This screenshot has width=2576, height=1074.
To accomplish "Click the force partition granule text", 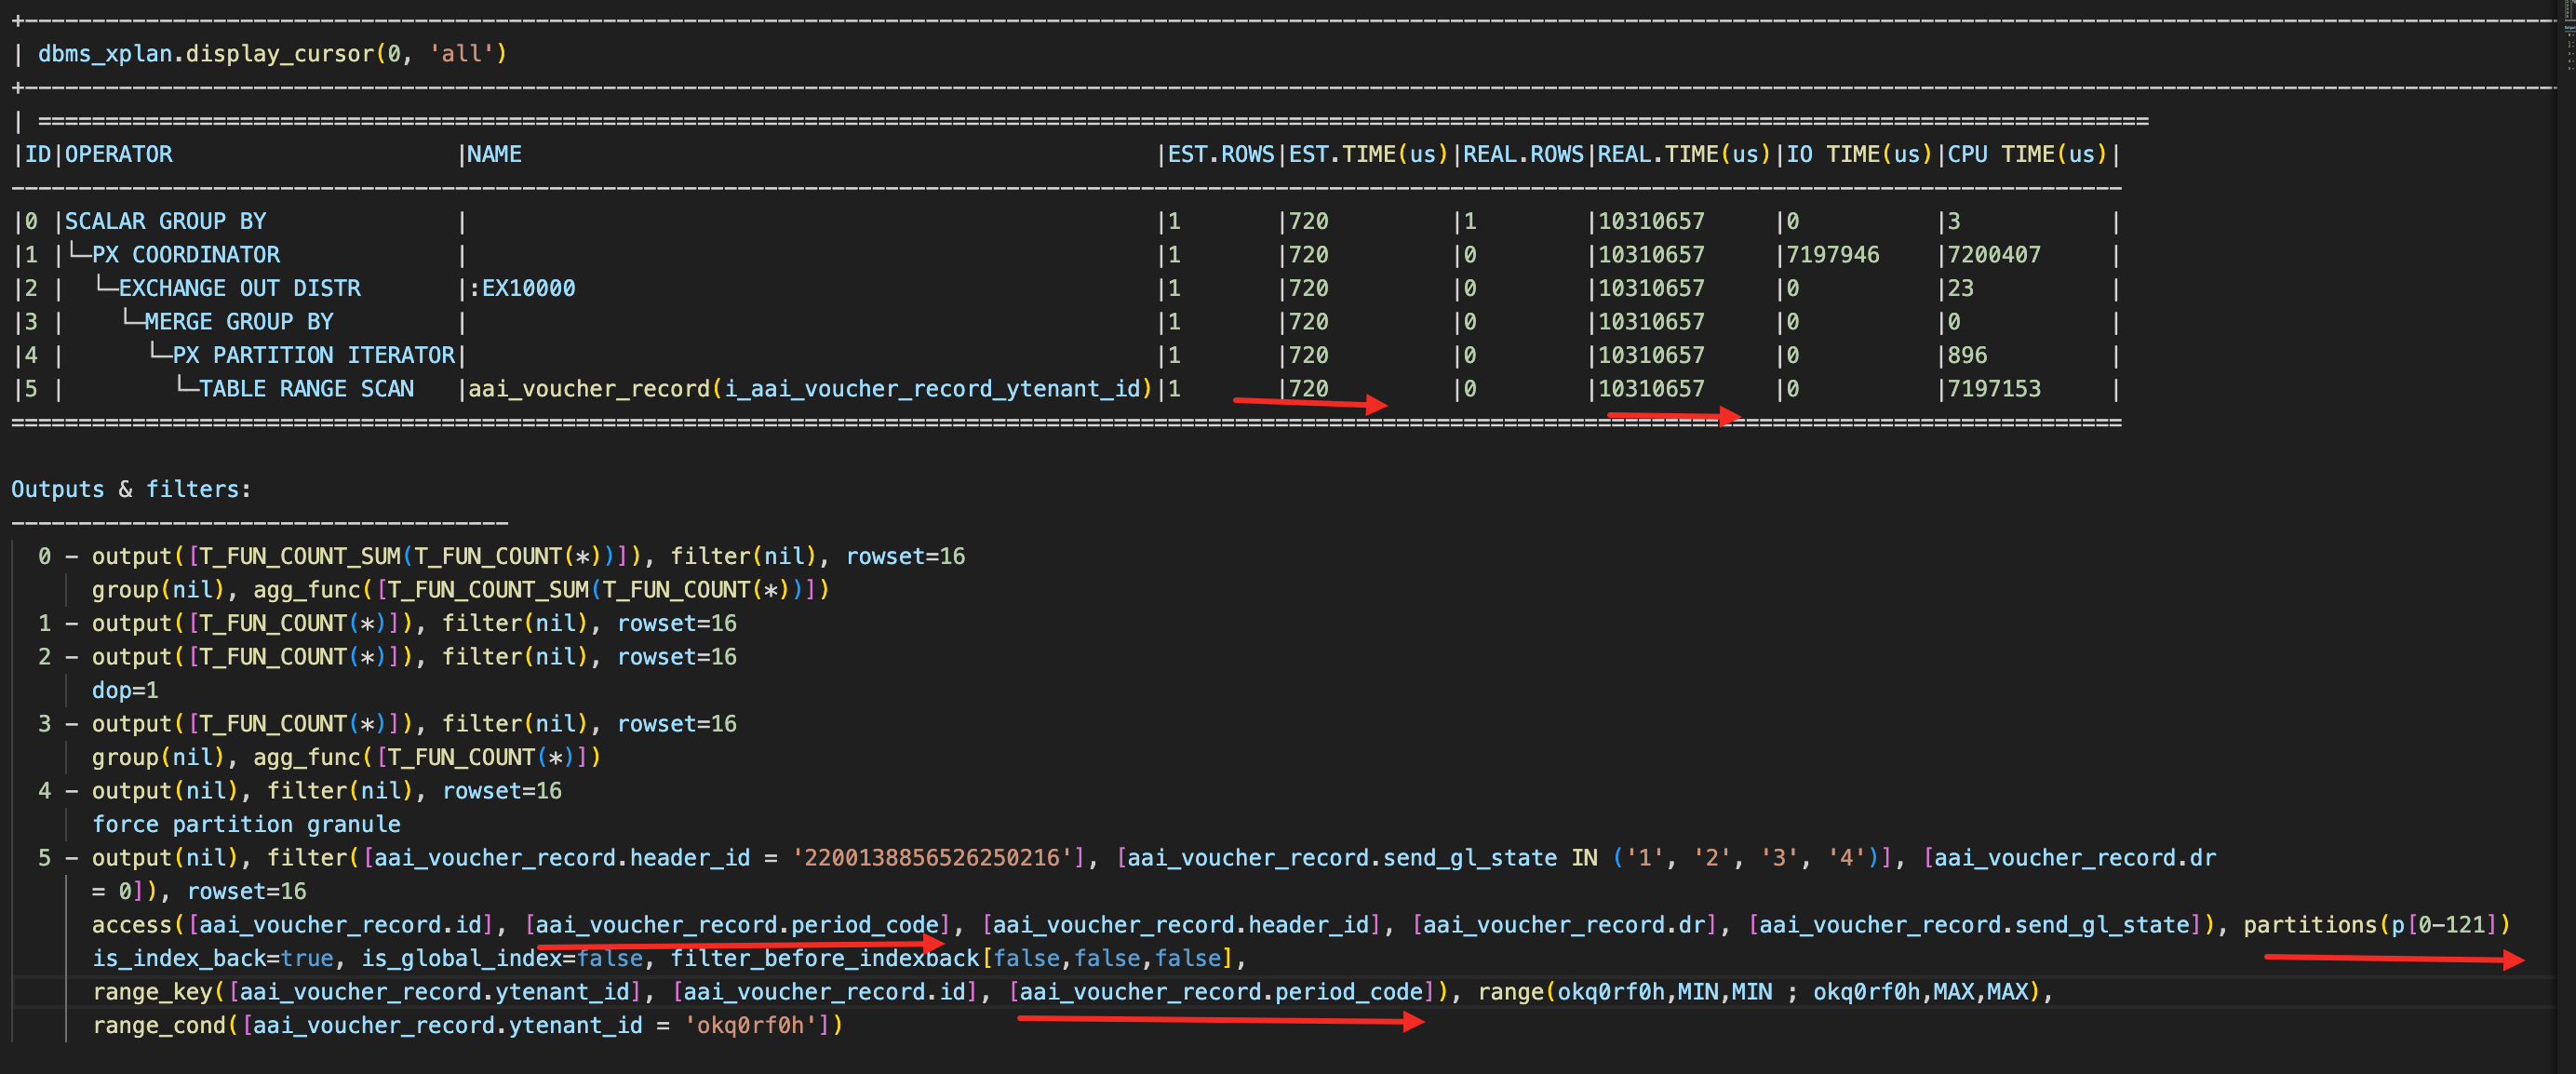I will tap(246, 824).
